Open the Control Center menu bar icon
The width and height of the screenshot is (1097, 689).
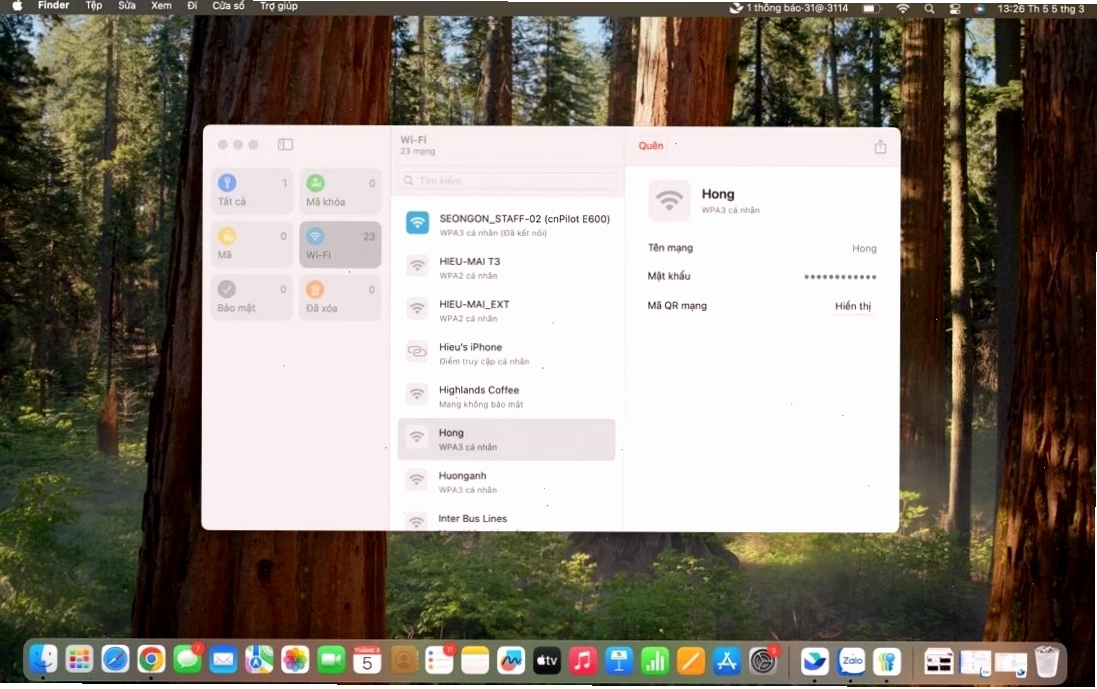[x=954, y=8]
